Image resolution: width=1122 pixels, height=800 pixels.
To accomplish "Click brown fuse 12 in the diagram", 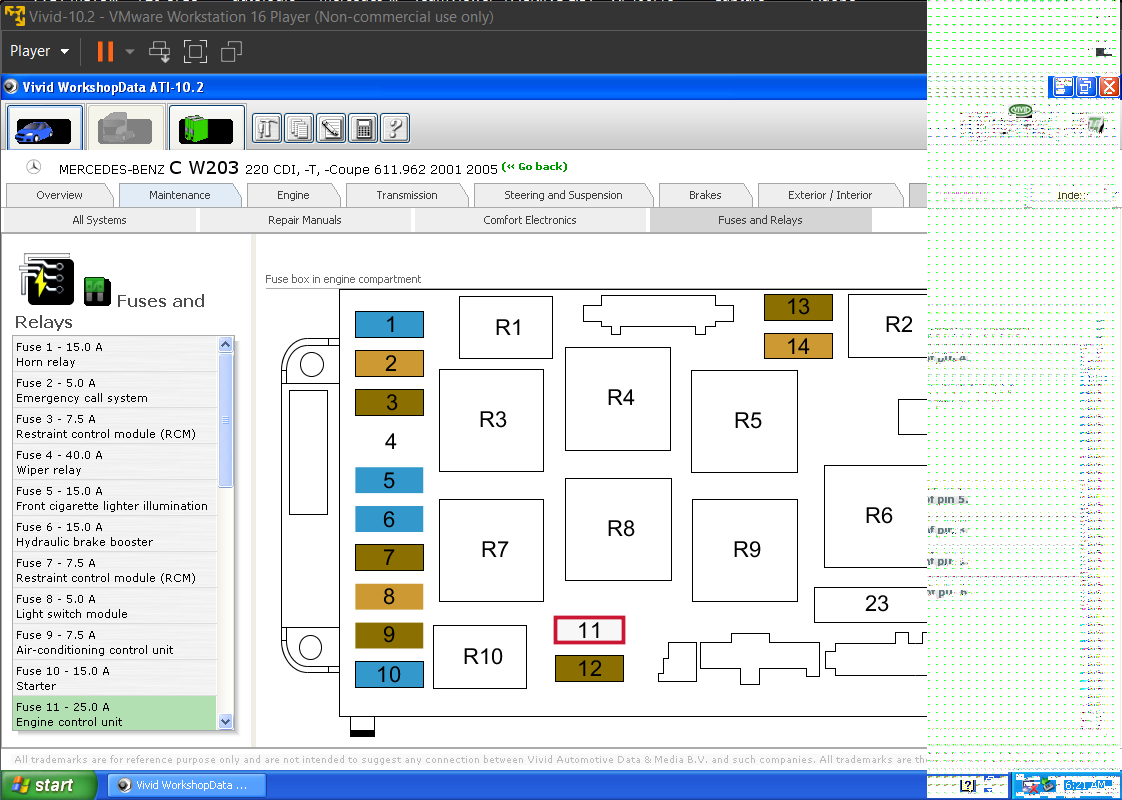I will pos(590,668).
